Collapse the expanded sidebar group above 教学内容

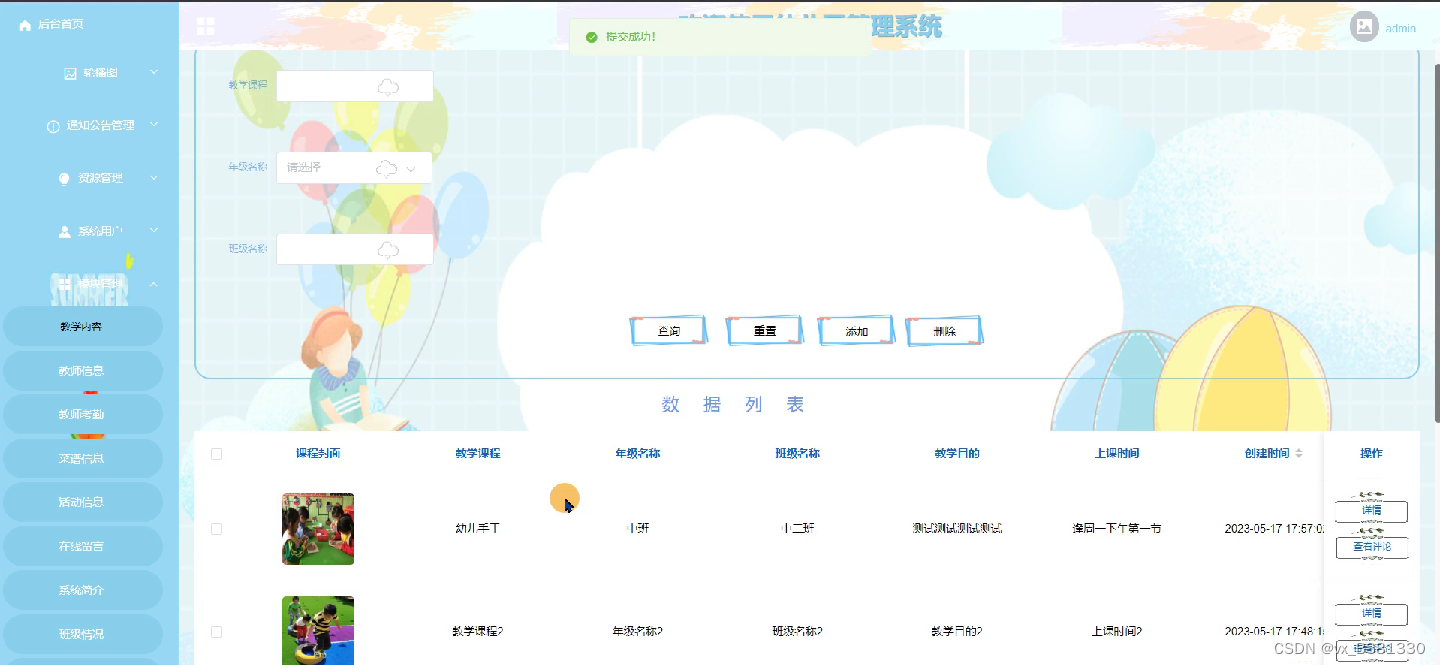point(154,283)
